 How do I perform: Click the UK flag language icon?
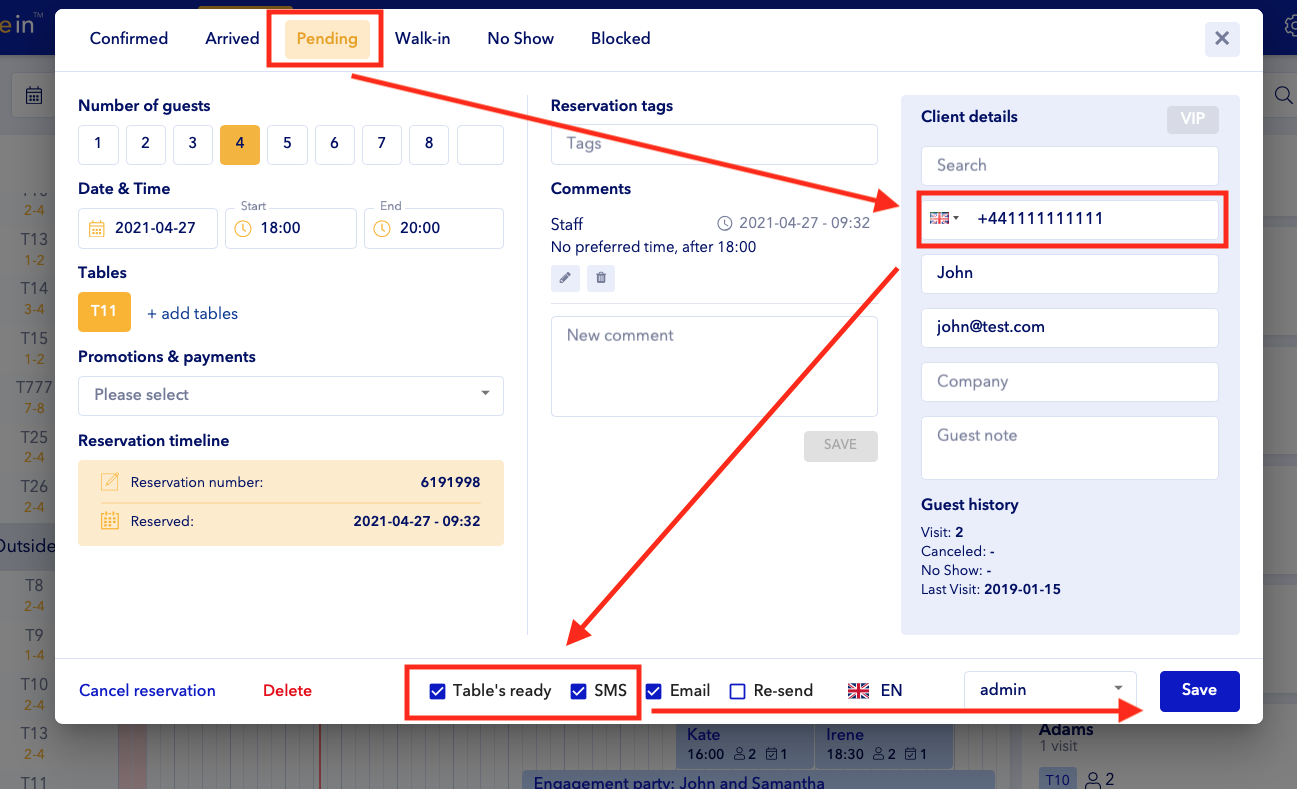pos(858,691)
